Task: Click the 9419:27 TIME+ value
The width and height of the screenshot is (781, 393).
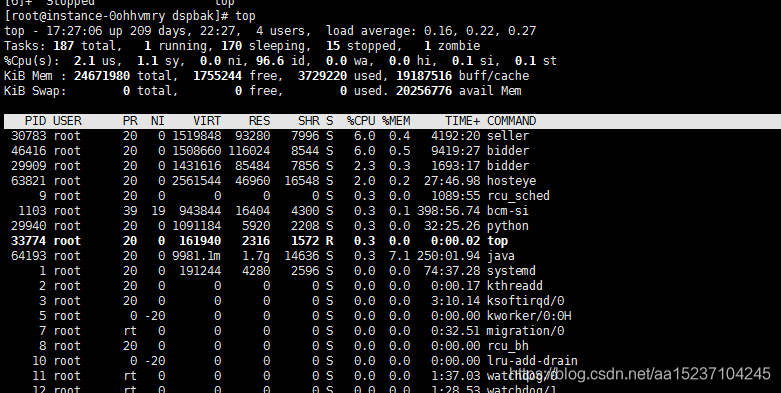Action: point(456,151)
